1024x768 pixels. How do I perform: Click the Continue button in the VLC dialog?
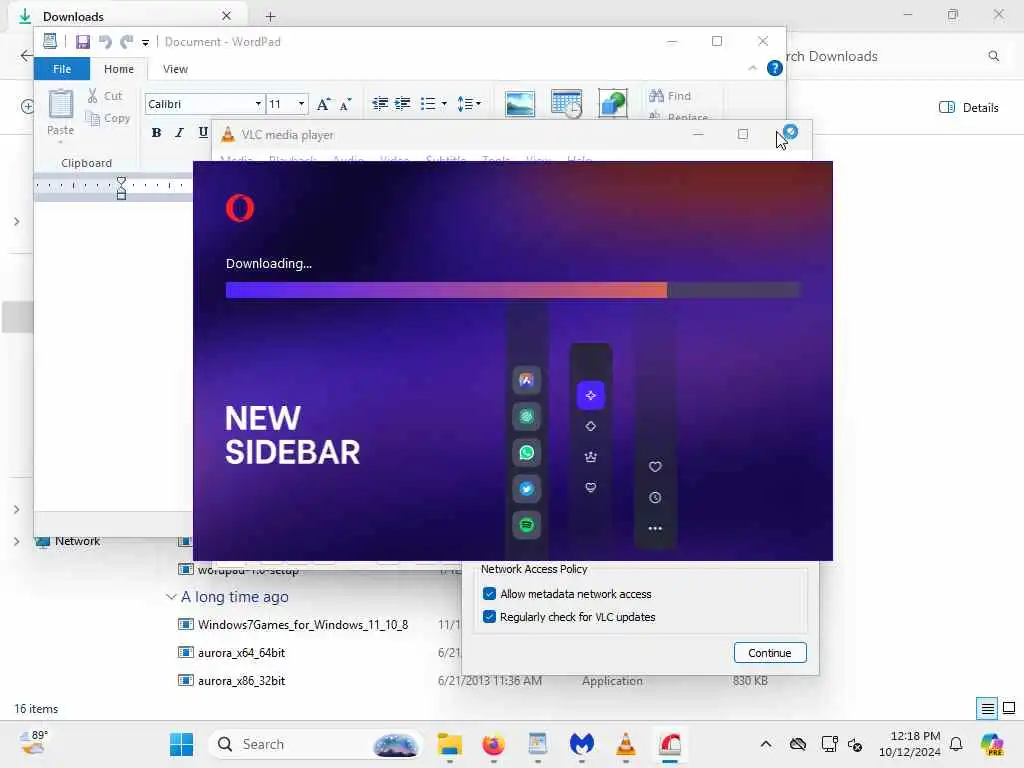[x=770, y=652]
